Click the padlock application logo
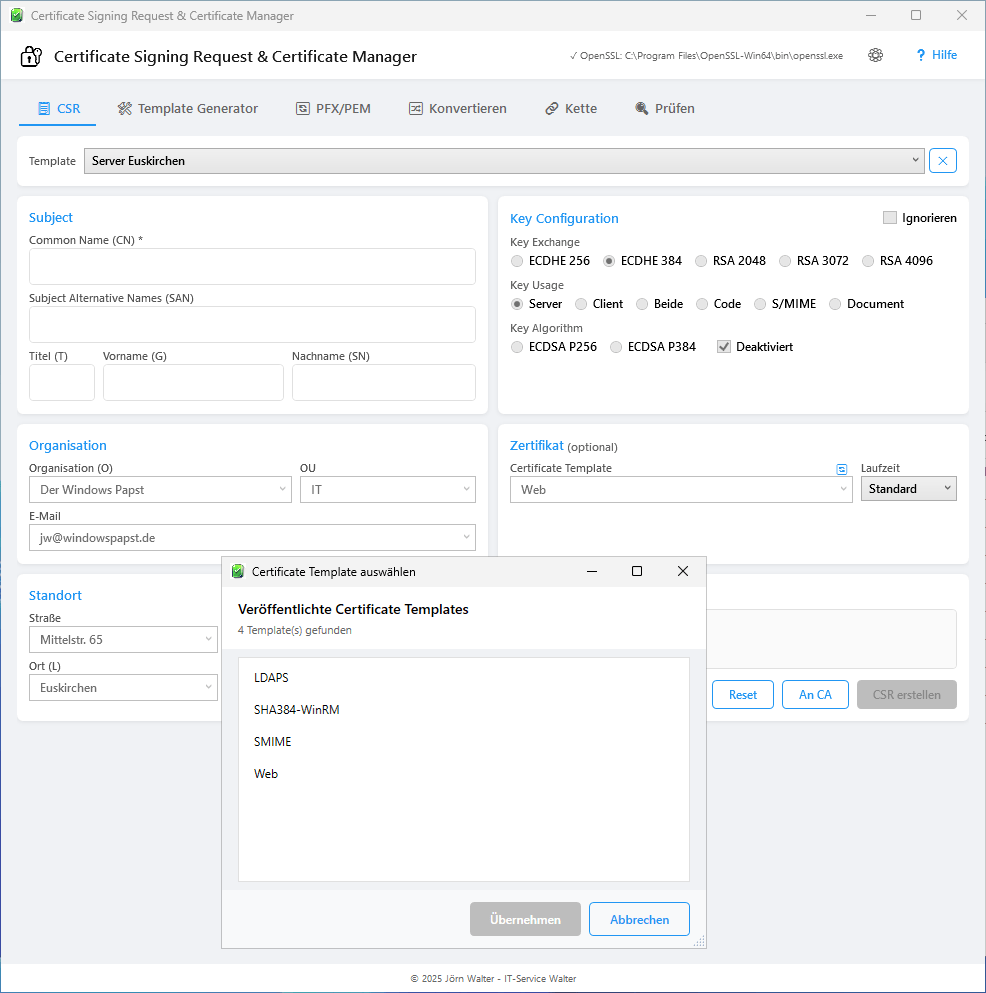Image resolution: width=986 pixels, height=993 pixels. 30,56
